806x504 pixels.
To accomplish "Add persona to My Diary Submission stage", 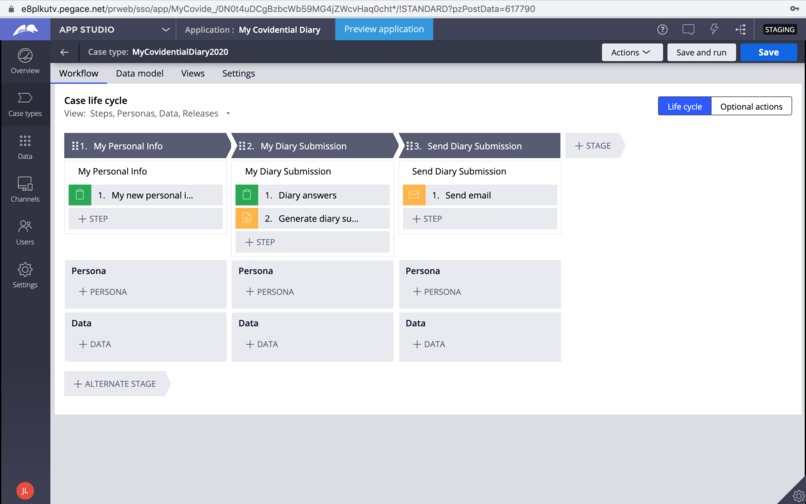I will pyautogui.click(x=270, y=292).
